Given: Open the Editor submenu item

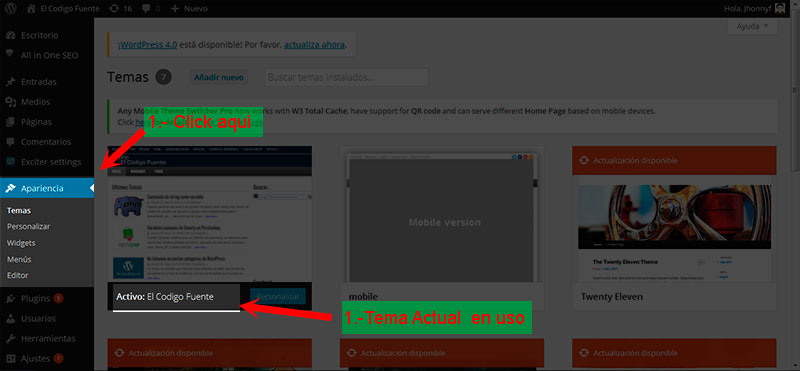Looking at the screenshot, I should coord(17,275).
